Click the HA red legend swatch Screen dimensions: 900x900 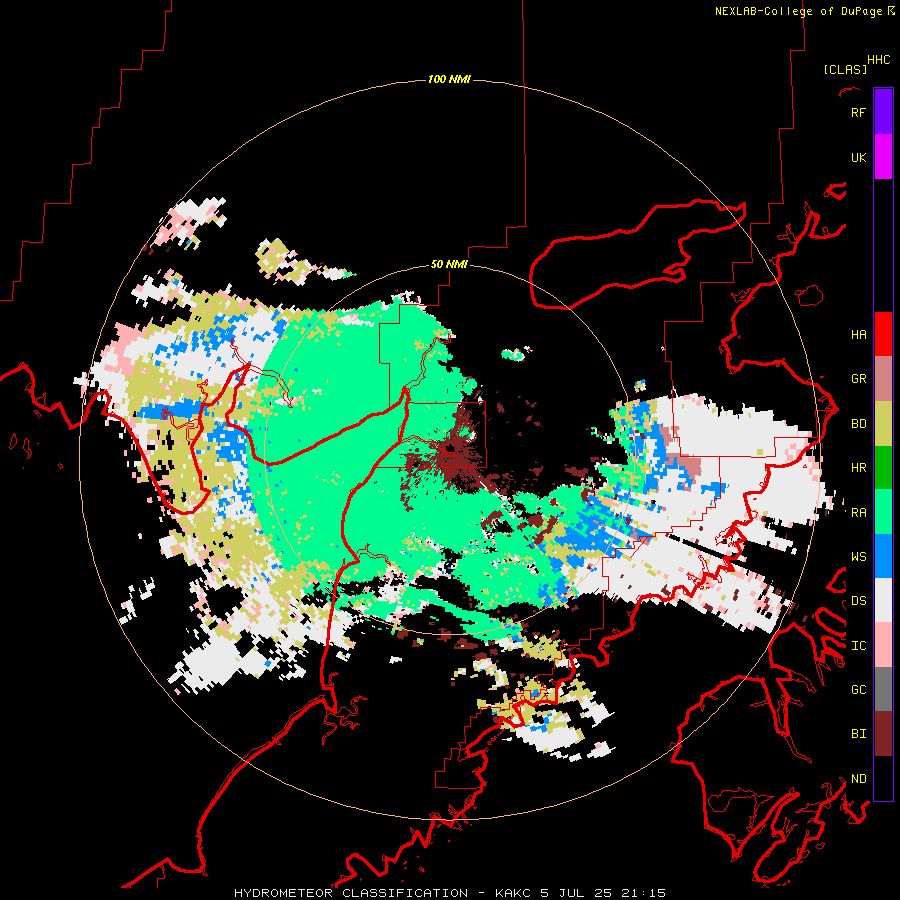coord(883,334)
